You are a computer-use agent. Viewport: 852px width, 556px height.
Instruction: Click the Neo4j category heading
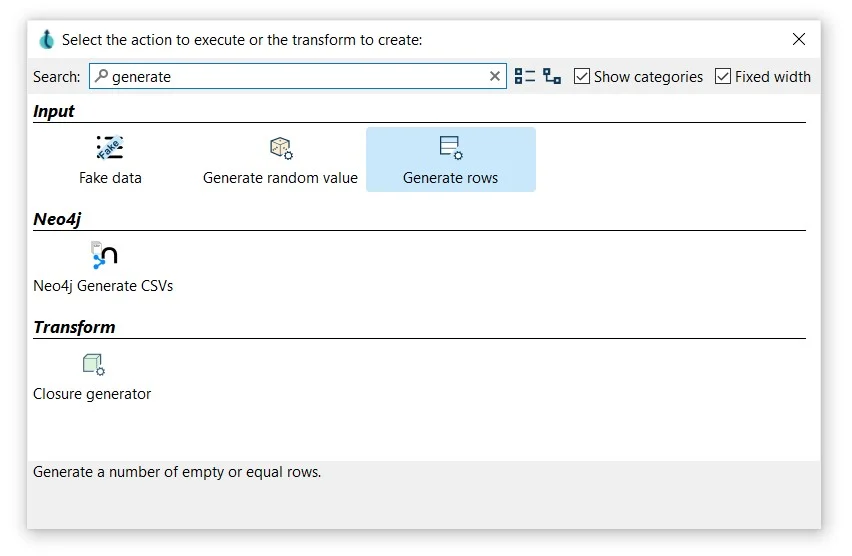57,219
